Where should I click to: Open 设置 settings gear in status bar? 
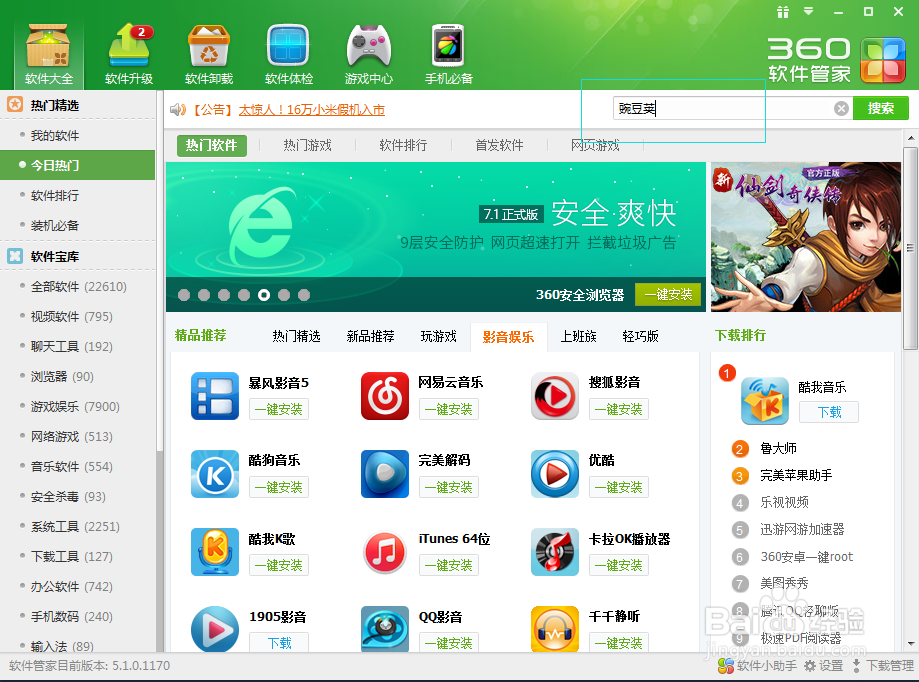tap(823, 666)
